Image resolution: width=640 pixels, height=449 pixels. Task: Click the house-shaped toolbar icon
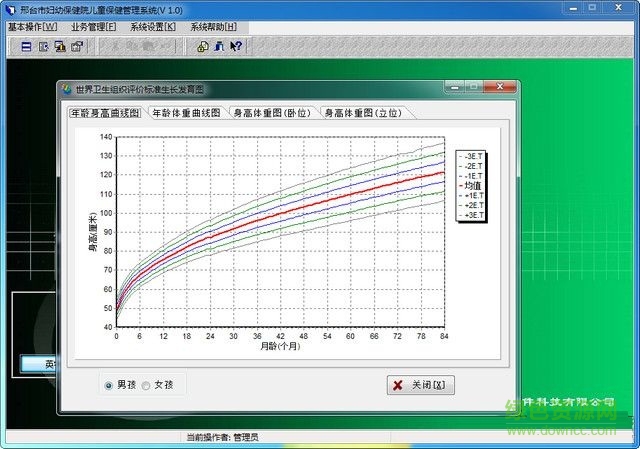point(77,47)
